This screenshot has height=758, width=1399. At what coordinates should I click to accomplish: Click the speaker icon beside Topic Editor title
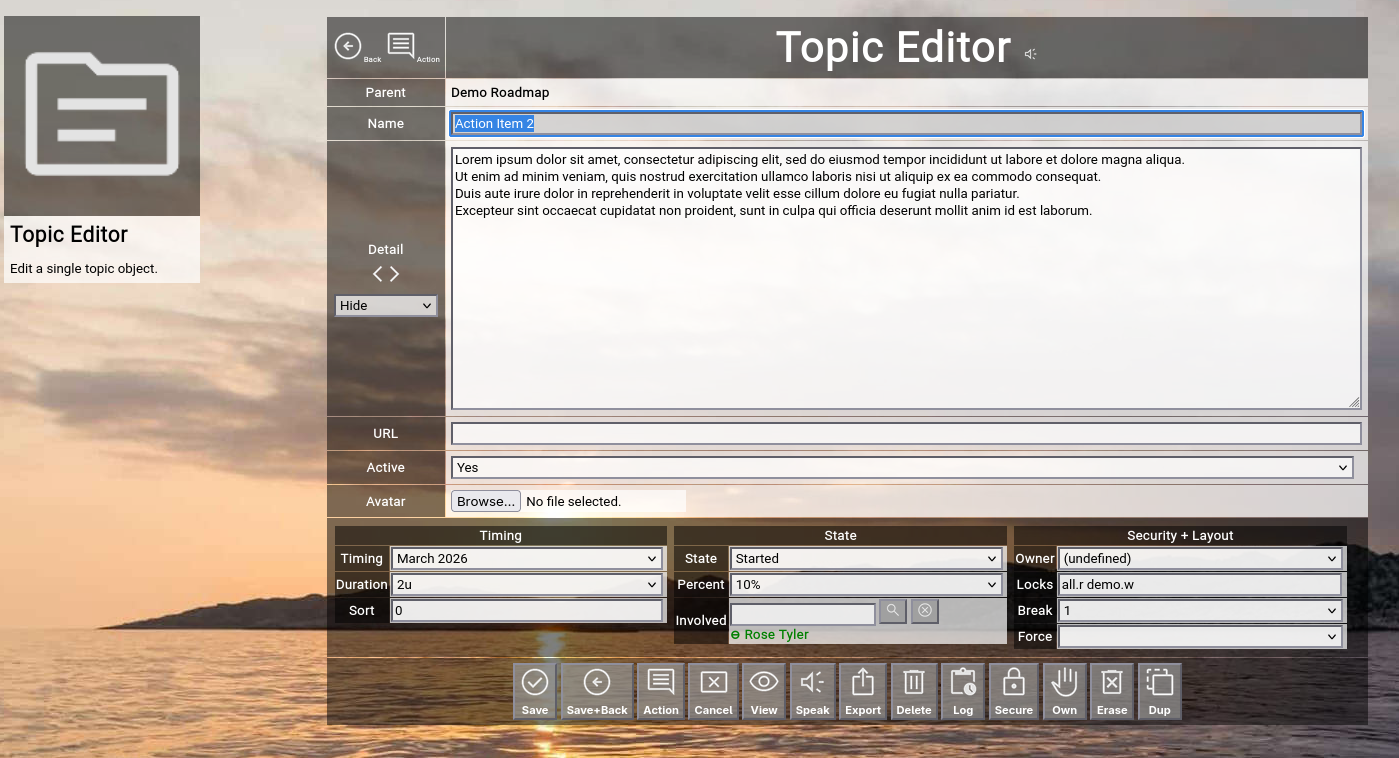[x=1030, y=54]
